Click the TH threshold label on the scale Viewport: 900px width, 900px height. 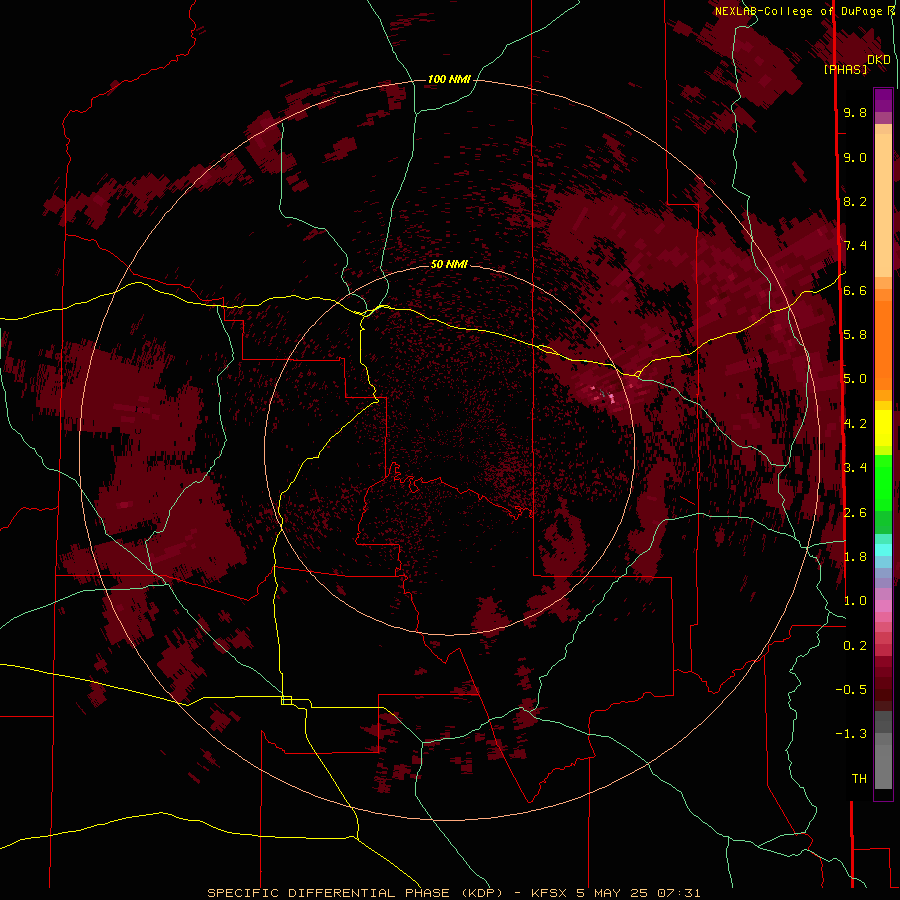point(859,779)
